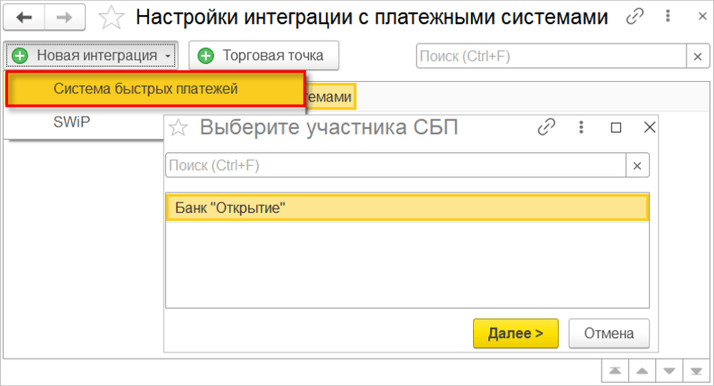Click the 'Далее >' button
This screenshot has width=714, height=386.
point(515,333)
